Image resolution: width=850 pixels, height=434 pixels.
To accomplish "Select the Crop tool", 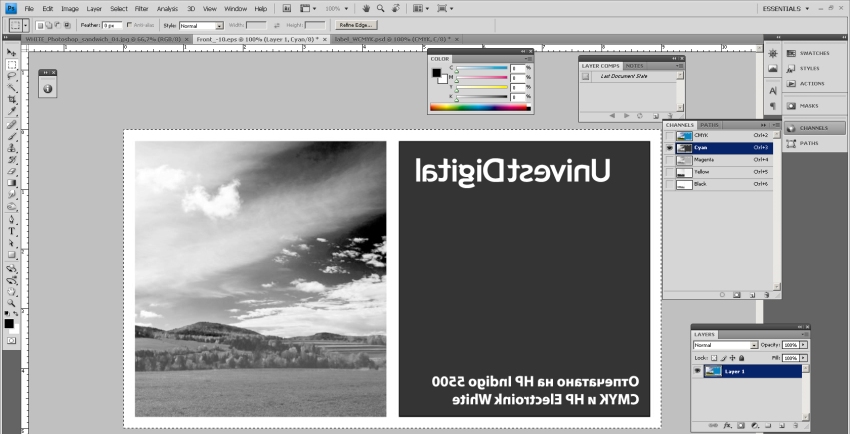I will [11, 100].
